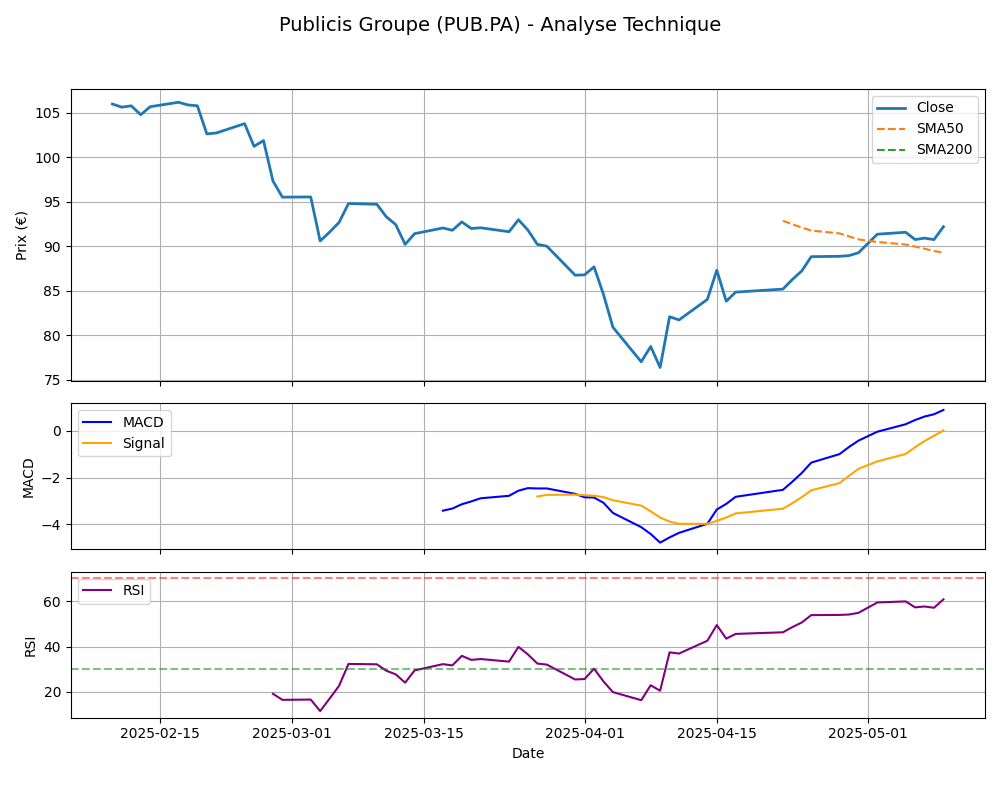
Task: Click the purple line sample beside 'RSI' legend
Action: point(98,590)
